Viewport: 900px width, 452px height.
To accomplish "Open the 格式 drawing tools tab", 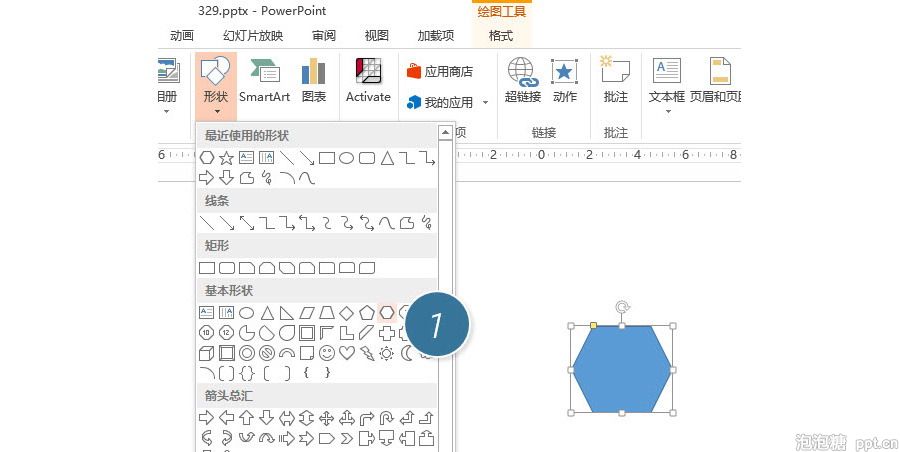I will click(501, 36).
